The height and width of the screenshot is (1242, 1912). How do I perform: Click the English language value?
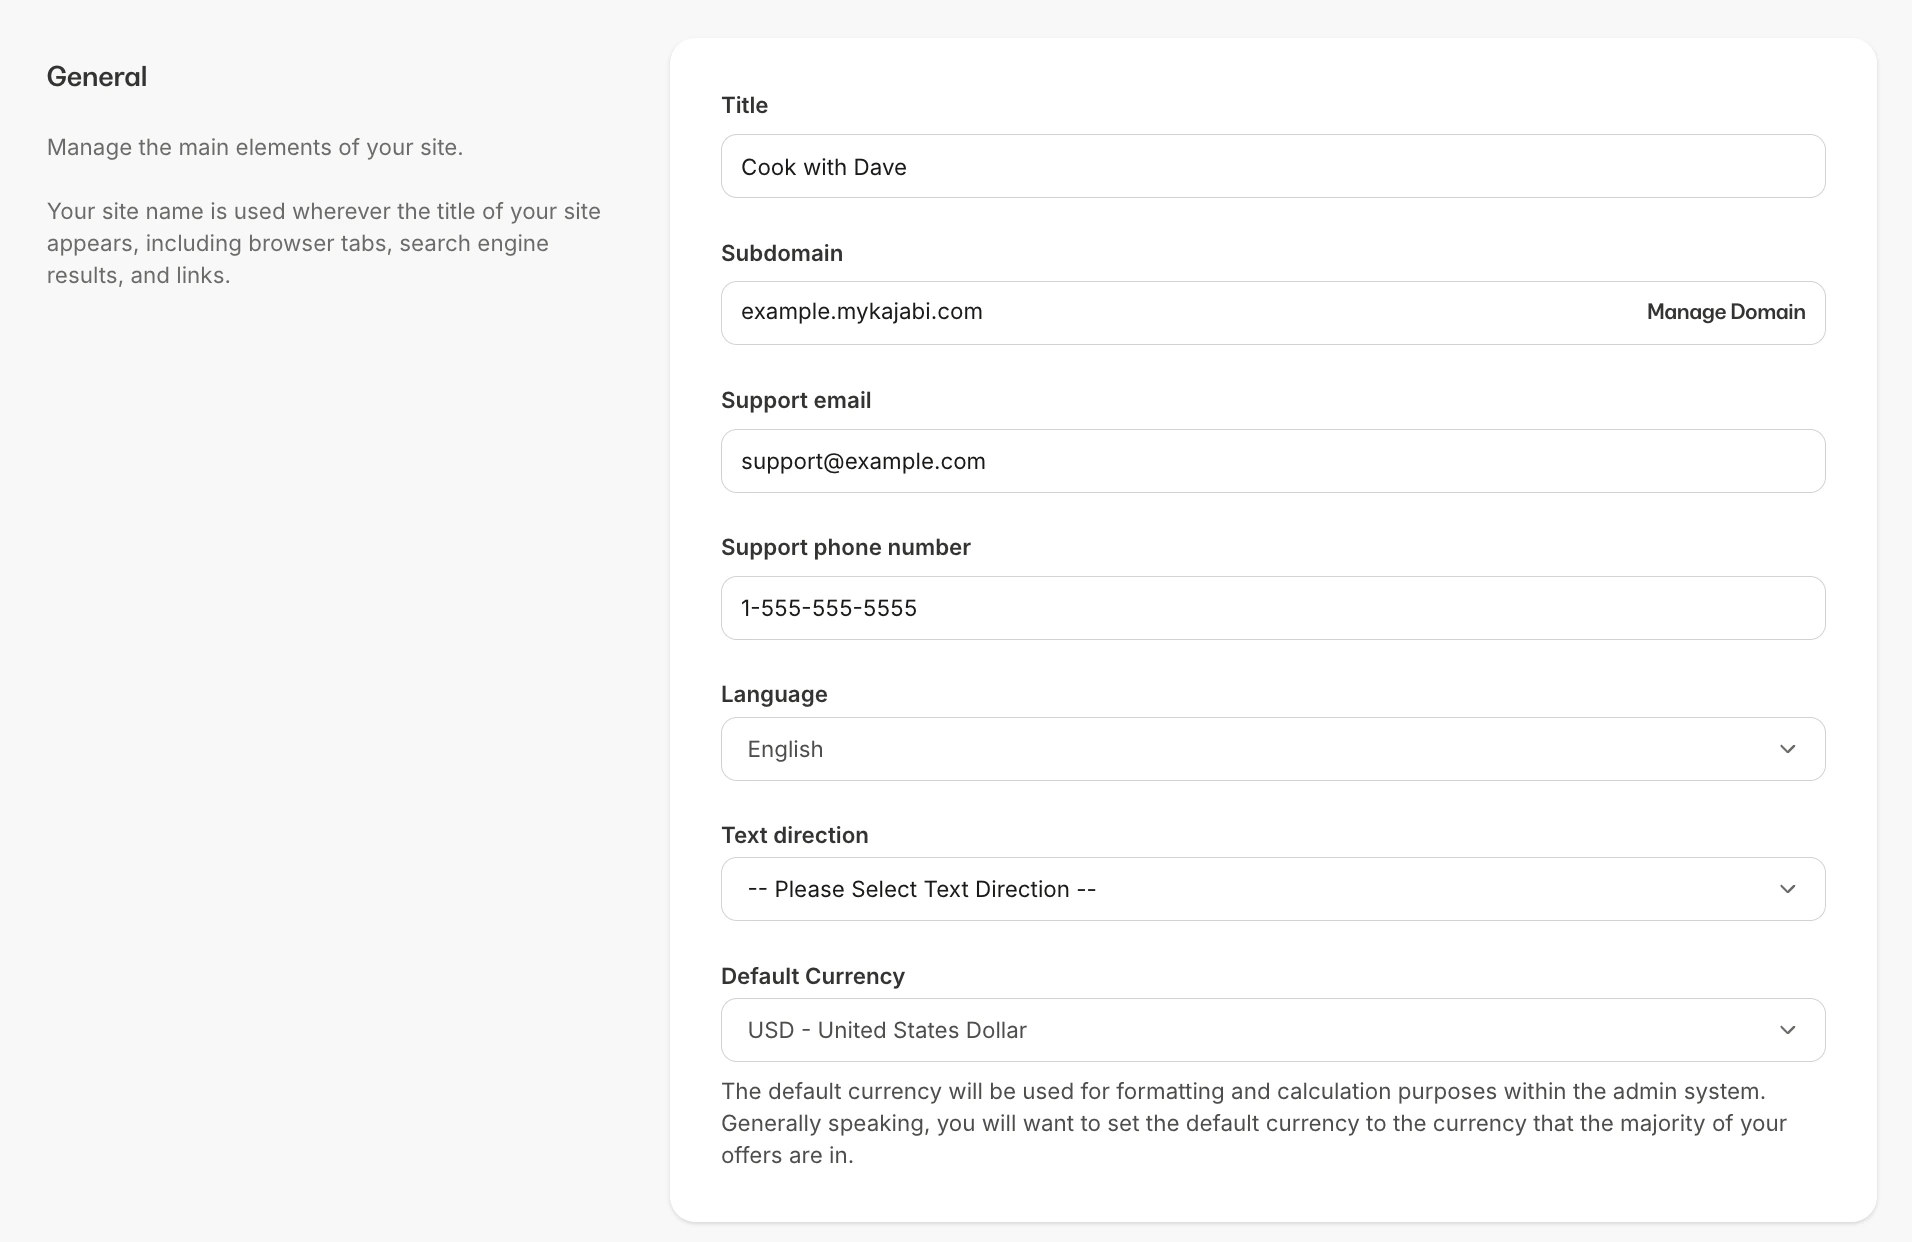point(785,748)
